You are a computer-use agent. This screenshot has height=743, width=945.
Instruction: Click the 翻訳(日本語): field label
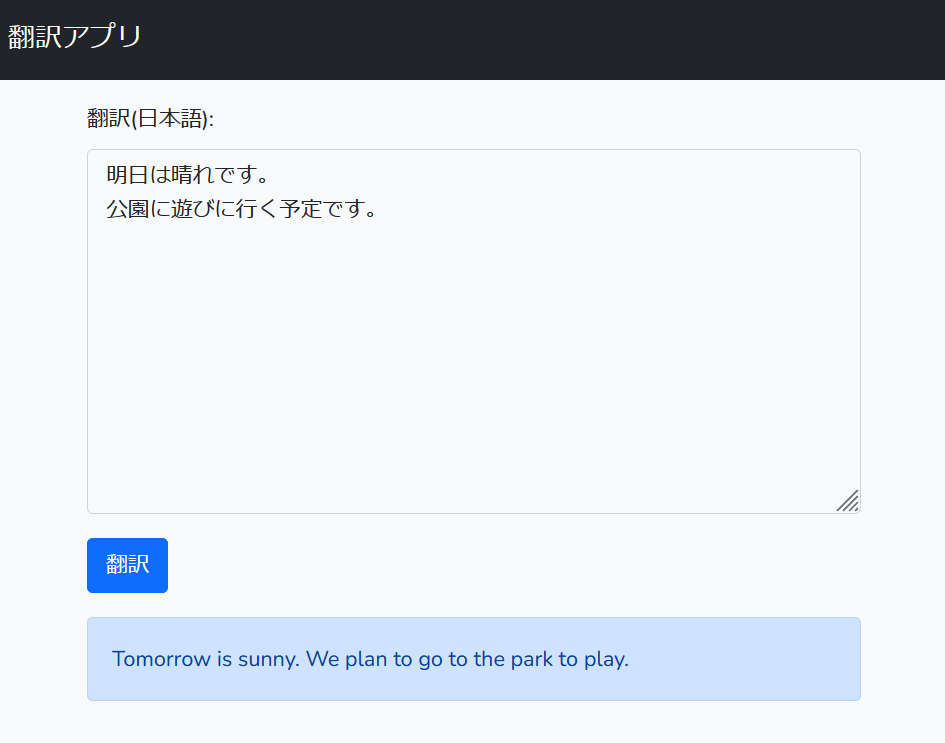(x=151, y=118)
